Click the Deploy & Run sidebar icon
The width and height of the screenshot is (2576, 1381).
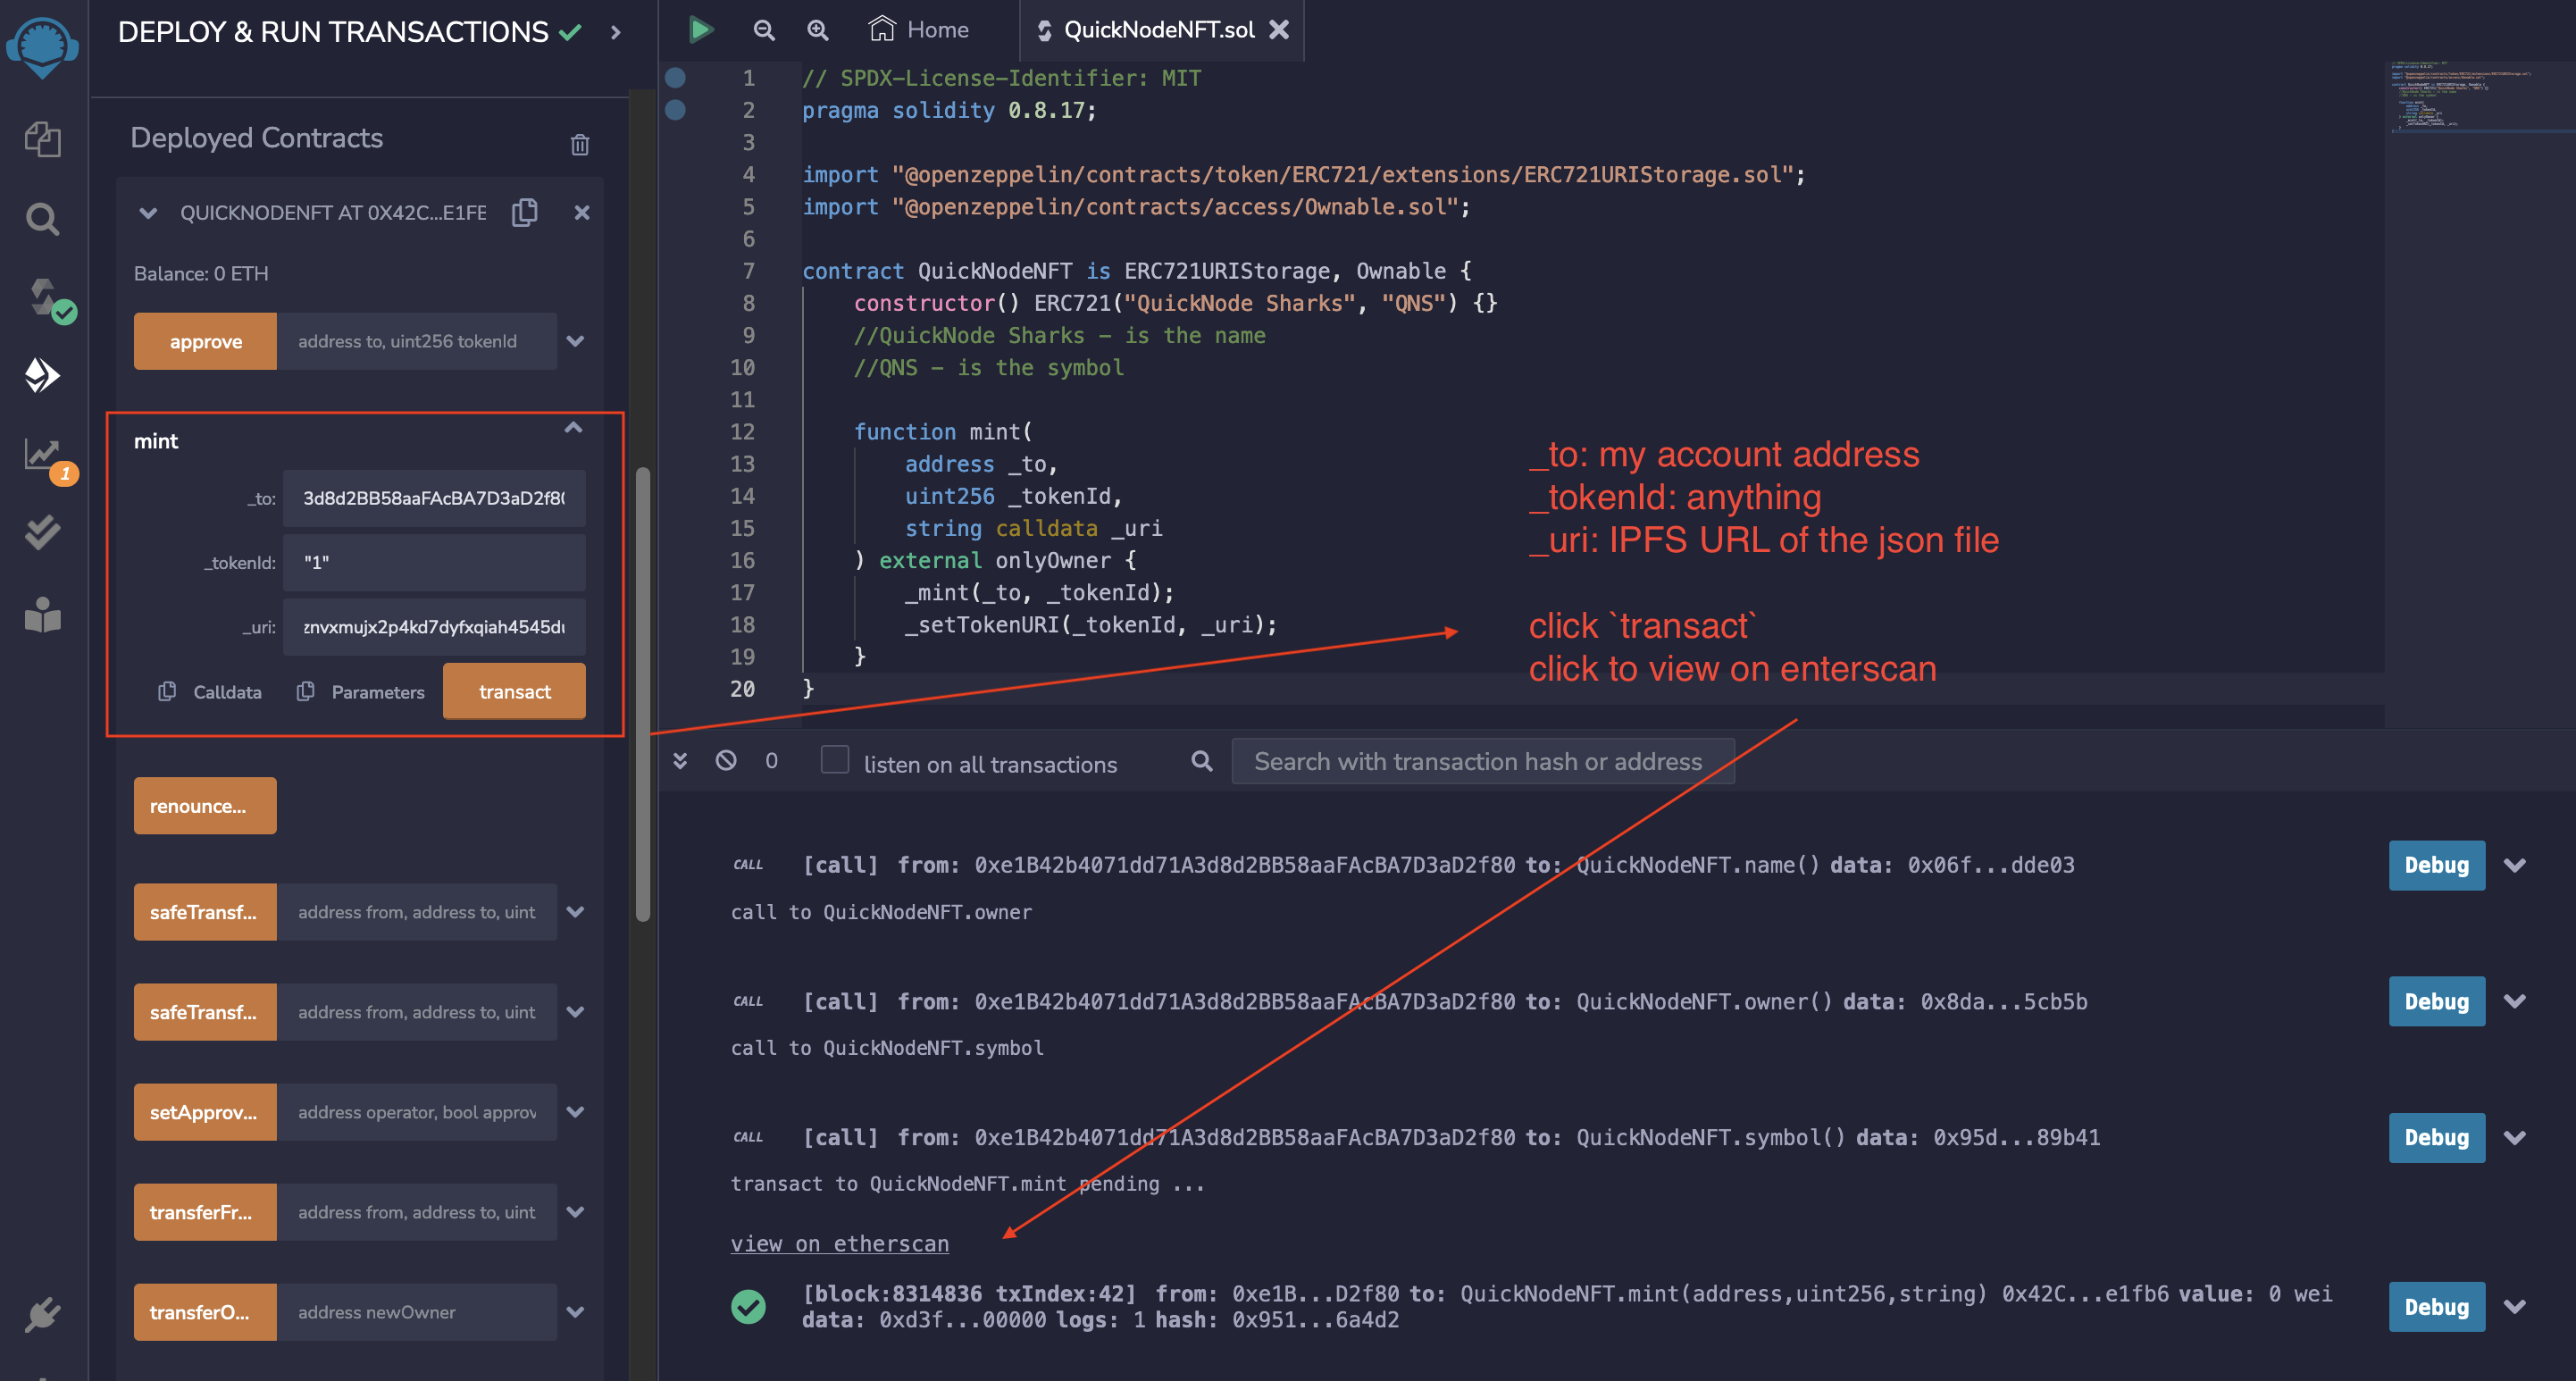coord(42,375)
